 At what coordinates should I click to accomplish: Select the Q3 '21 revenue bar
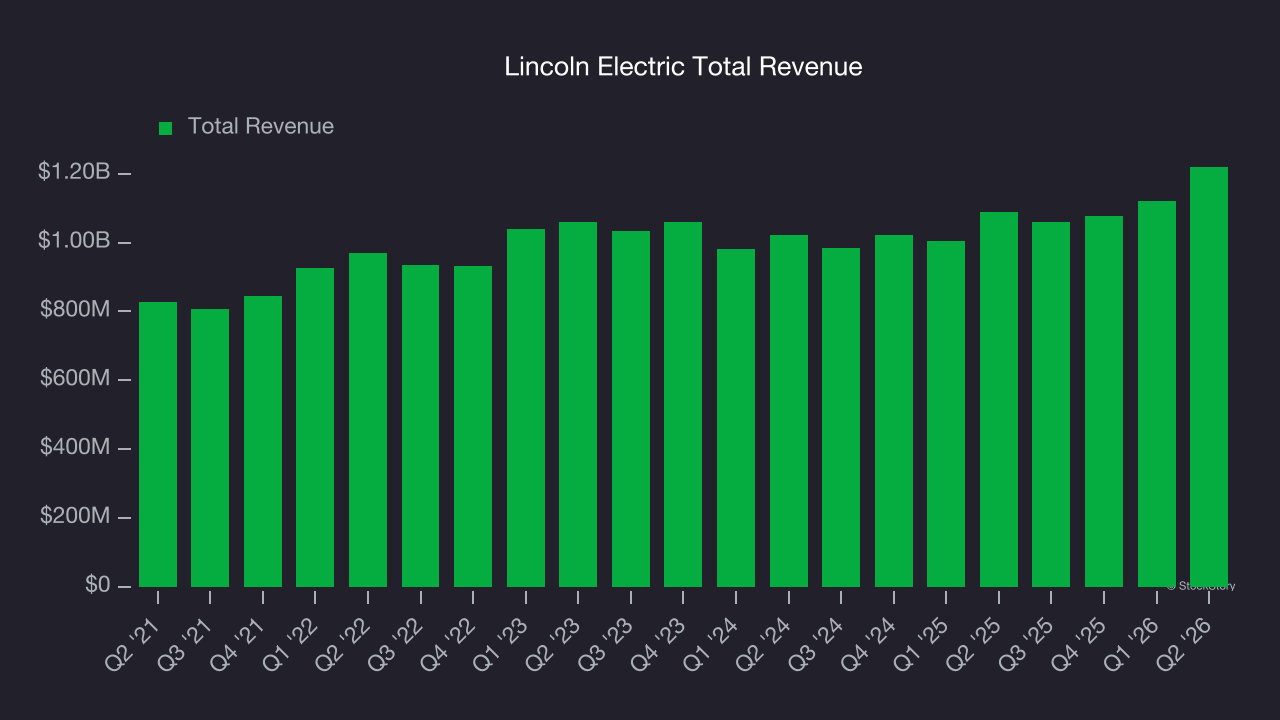click(210, 448)
